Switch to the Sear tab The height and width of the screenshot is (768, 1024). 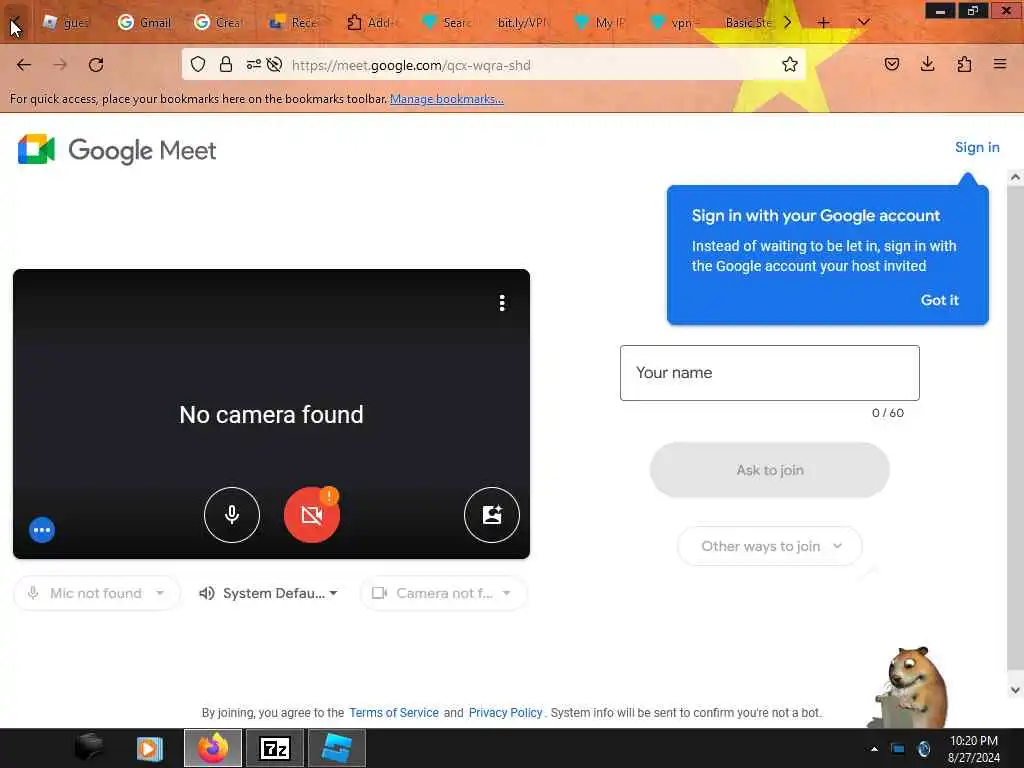(x=447, y=22)
